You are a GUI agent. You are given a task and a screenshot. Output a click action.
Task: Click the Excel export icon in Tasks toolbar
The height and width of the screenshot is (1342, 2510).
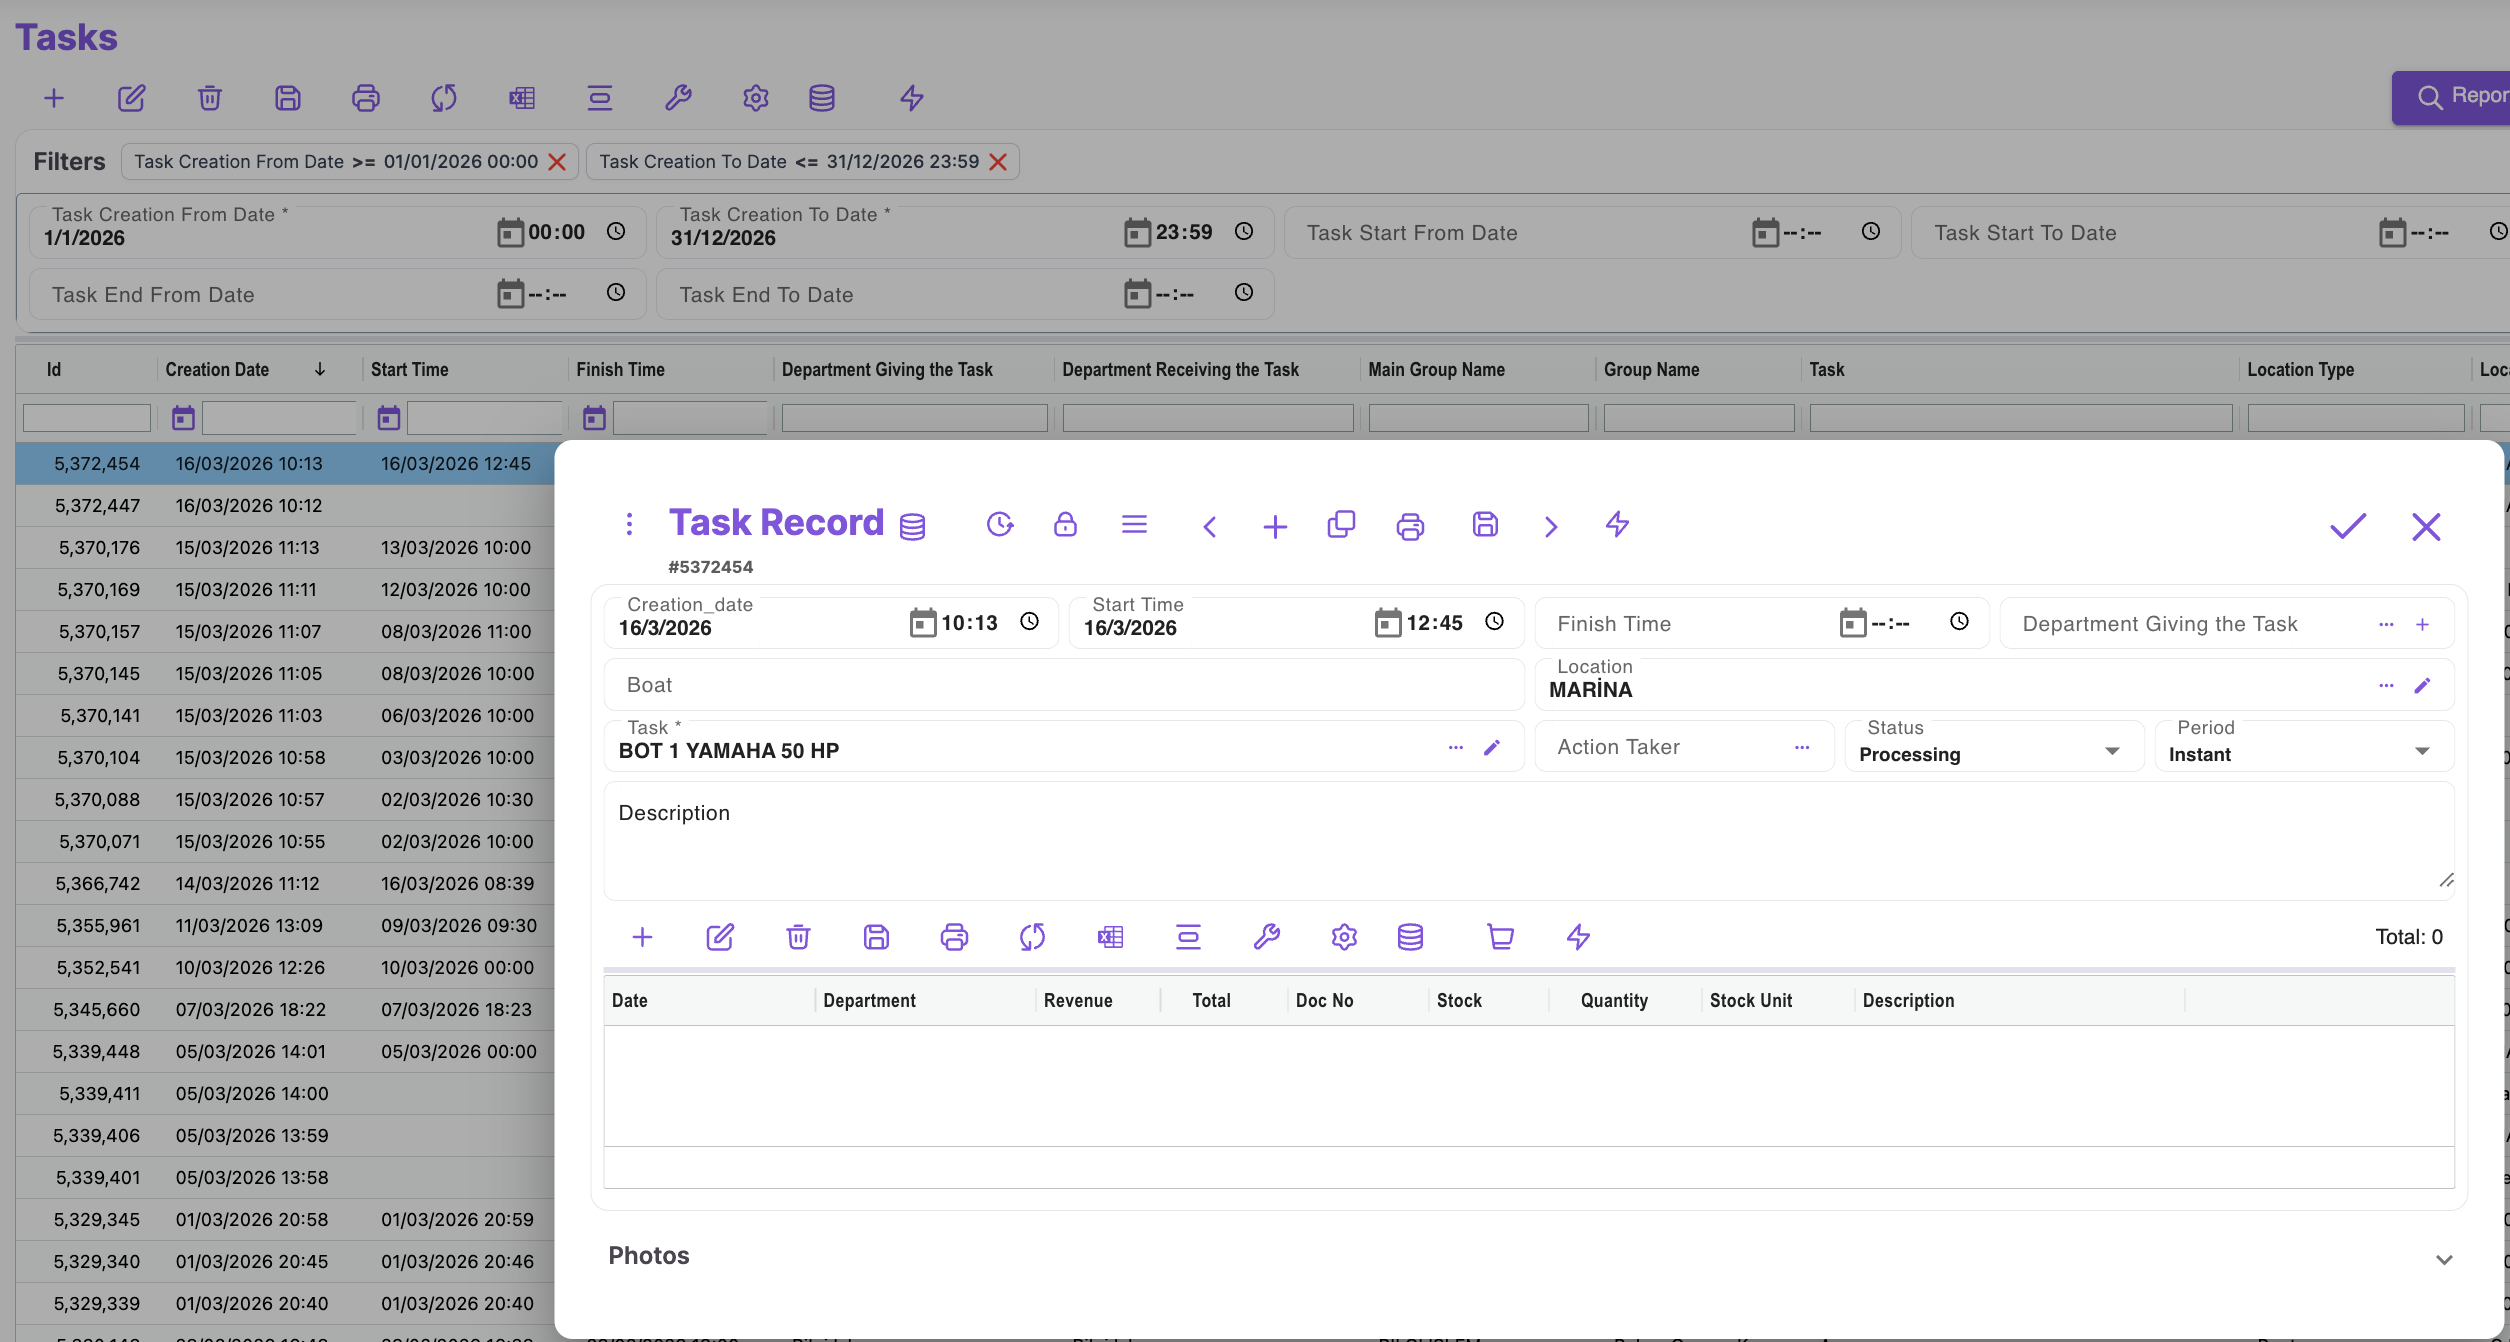pyautogui.click(x=522, y=98)
